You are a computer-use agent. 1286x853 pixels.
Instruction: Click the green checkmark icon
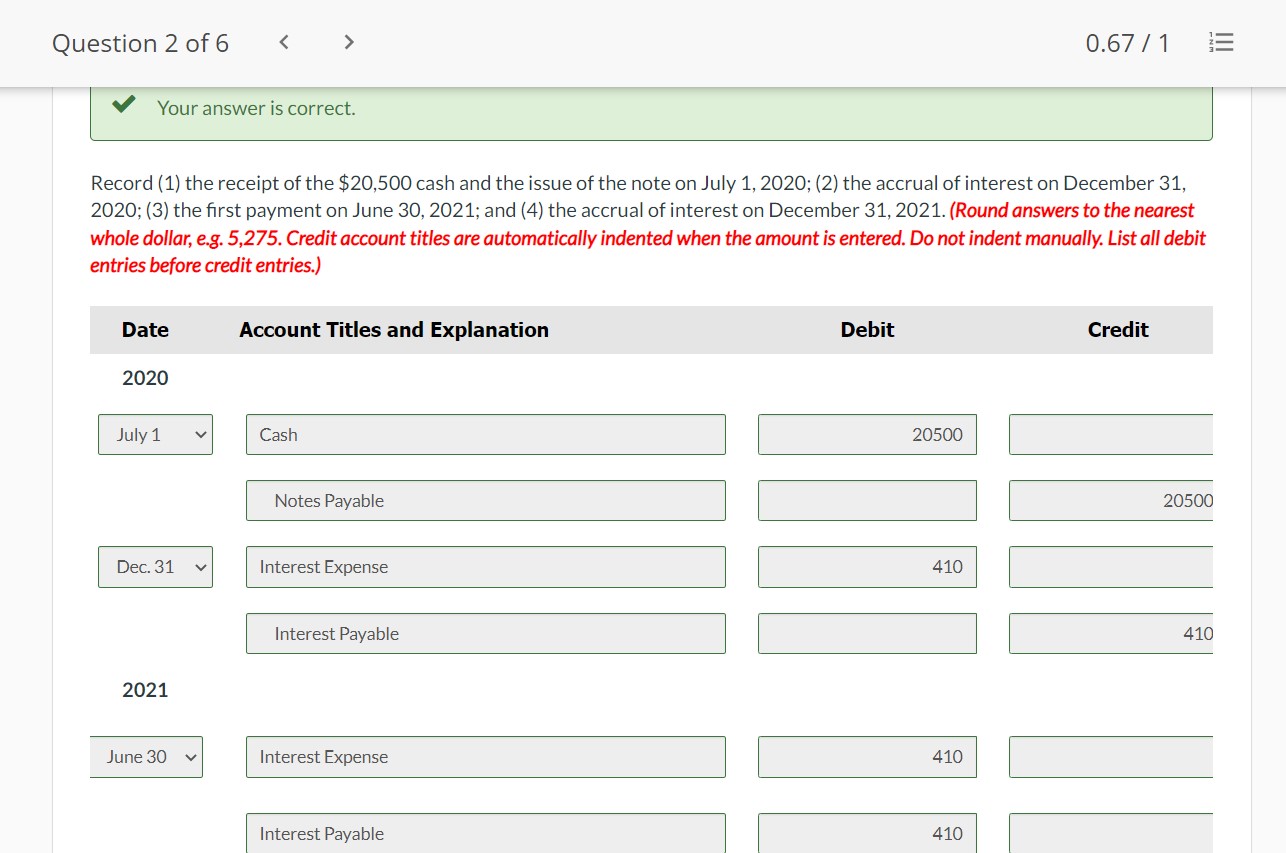click(125, 105)
